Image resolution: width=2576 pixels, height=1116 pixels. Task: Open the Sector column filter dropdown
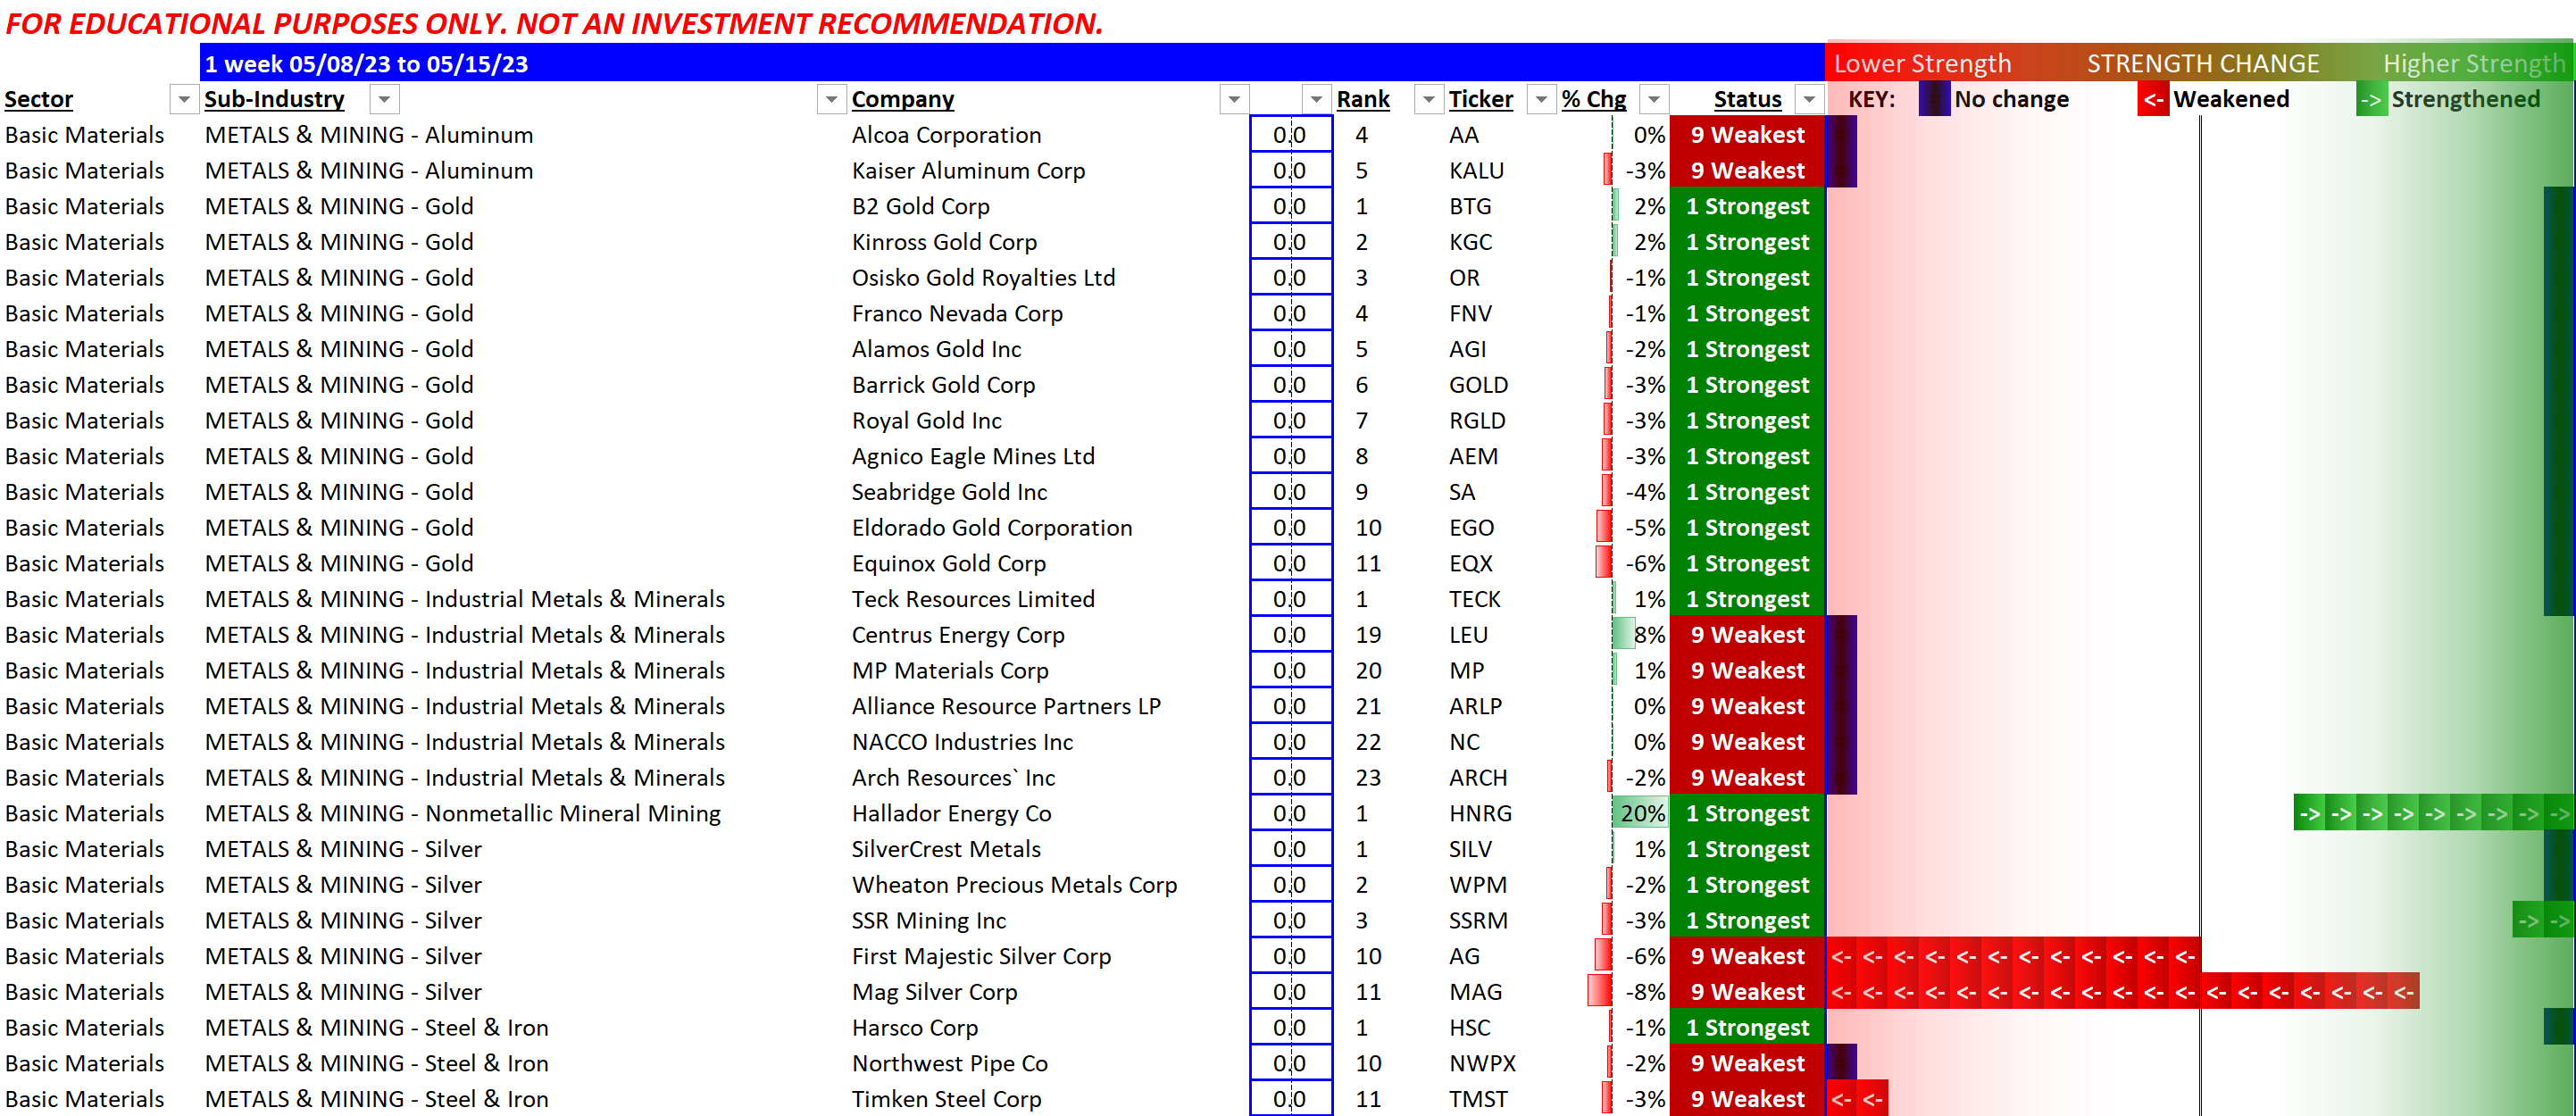[x=183, y=99]
